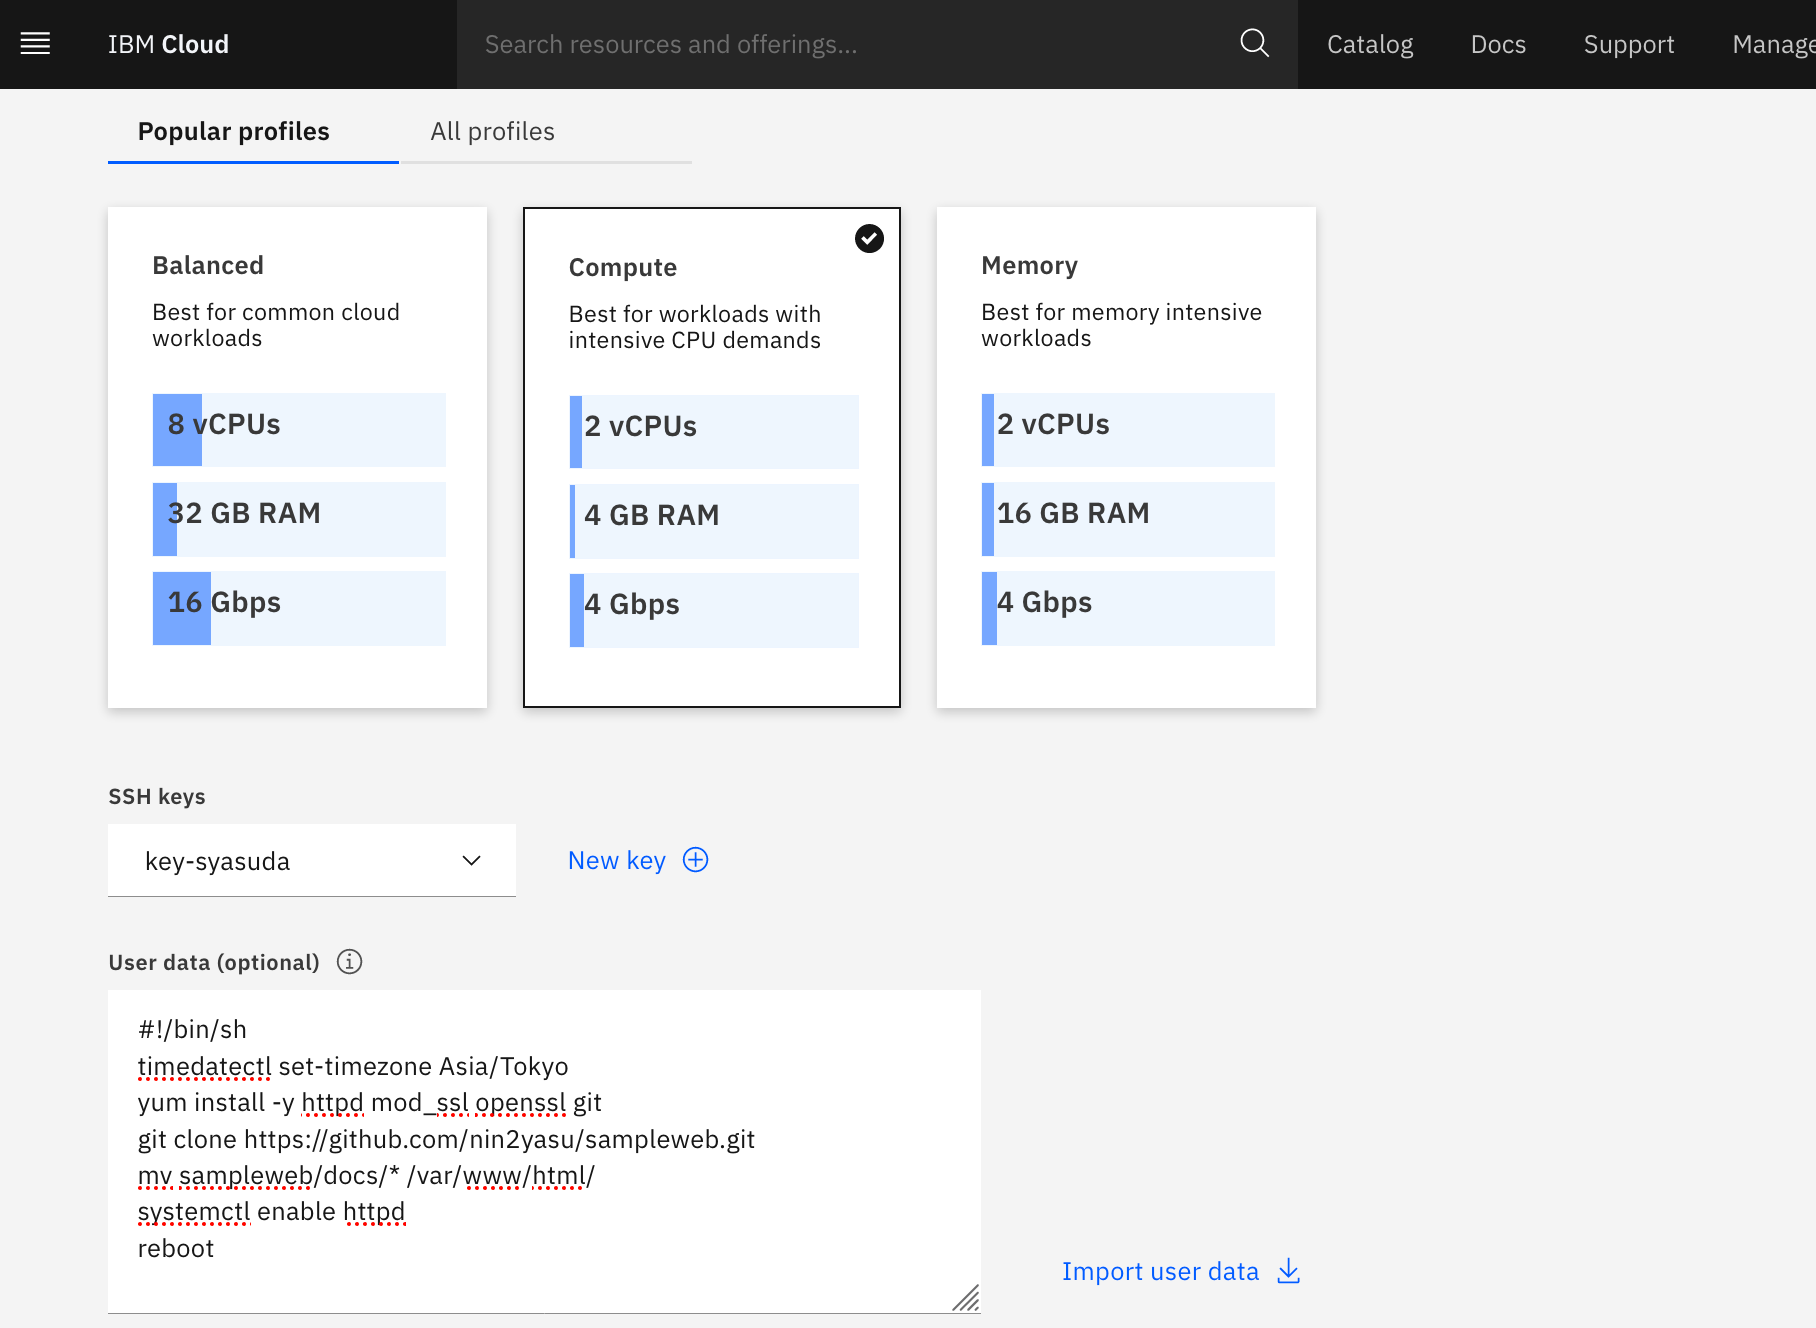Click the Import user data link

pos(1160,1271)
